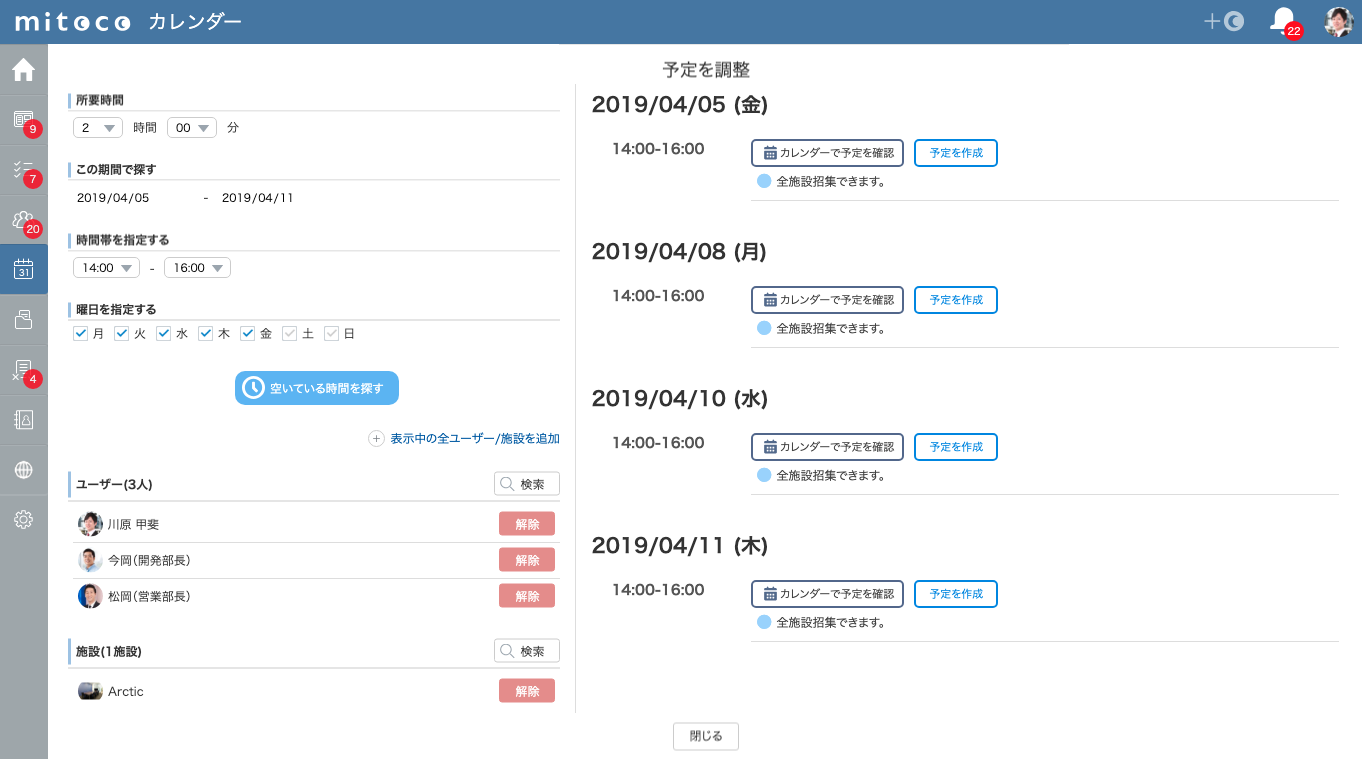Click the start date field 2019/04/05
This screenshot has height=759, width=1362.
pyautogui.click(x=113, y=198)
